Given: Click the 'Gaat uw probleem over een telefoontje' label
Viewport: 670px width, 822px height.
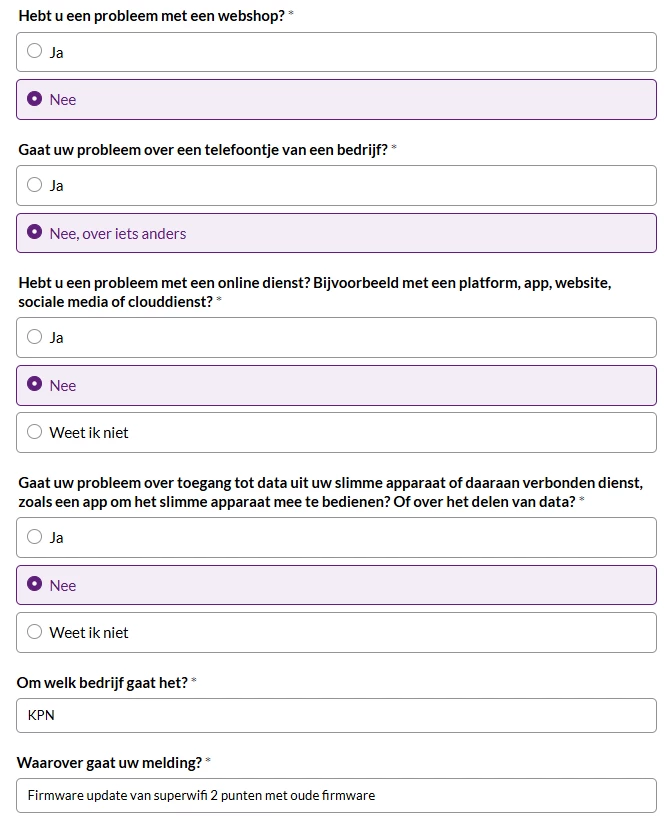Looking at the screenshot, I should click(x=203, y=150).
